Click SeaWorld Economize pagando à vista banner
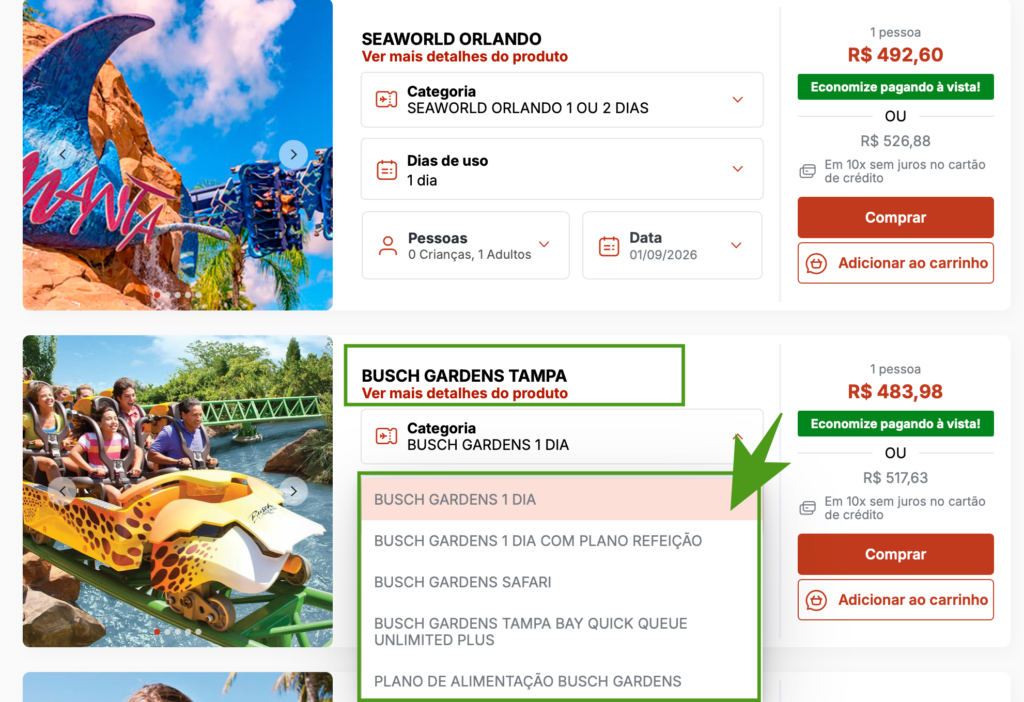This screenshot has width=1024, height=702. point(895,87)
